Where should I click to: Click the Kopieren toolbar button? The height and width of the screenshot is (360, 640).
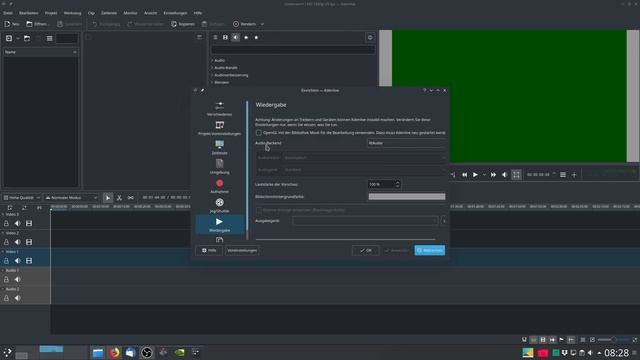[x=183, y=24]
